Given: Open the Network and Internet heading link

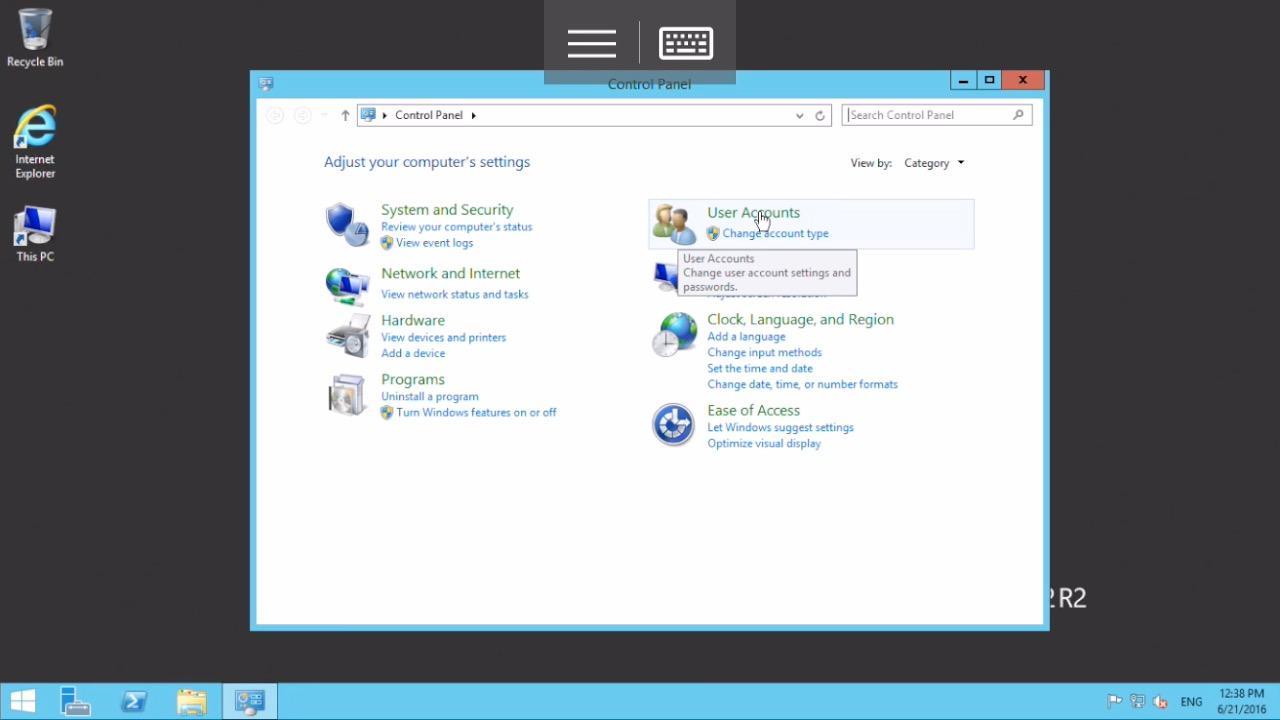Looking at the screenshot, I should click(x=450, y=273).
